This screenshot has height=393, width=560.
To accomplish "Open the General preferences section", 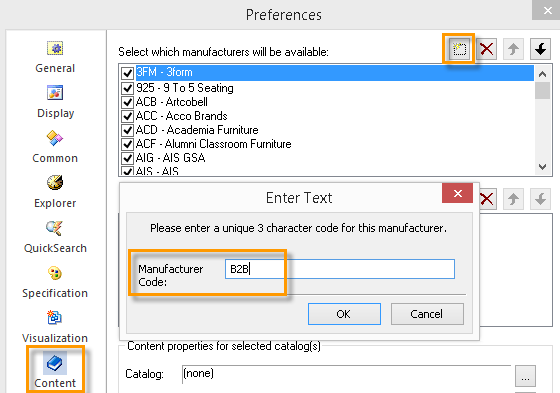I will [x=55, y=57].
